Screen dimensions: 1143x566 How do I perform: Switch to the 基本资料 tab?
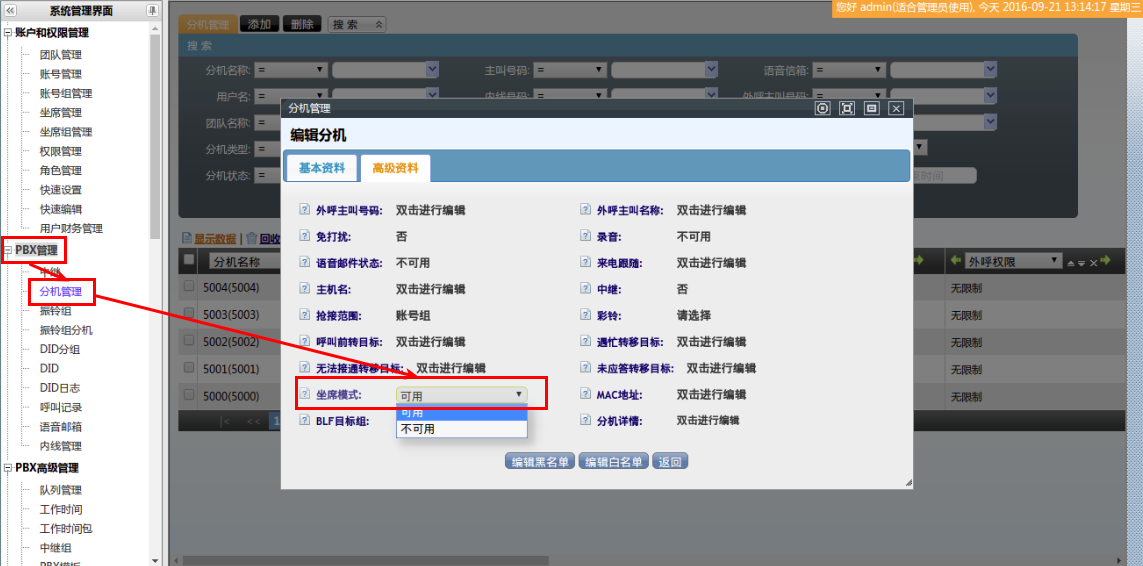click(x=322, y=168)
